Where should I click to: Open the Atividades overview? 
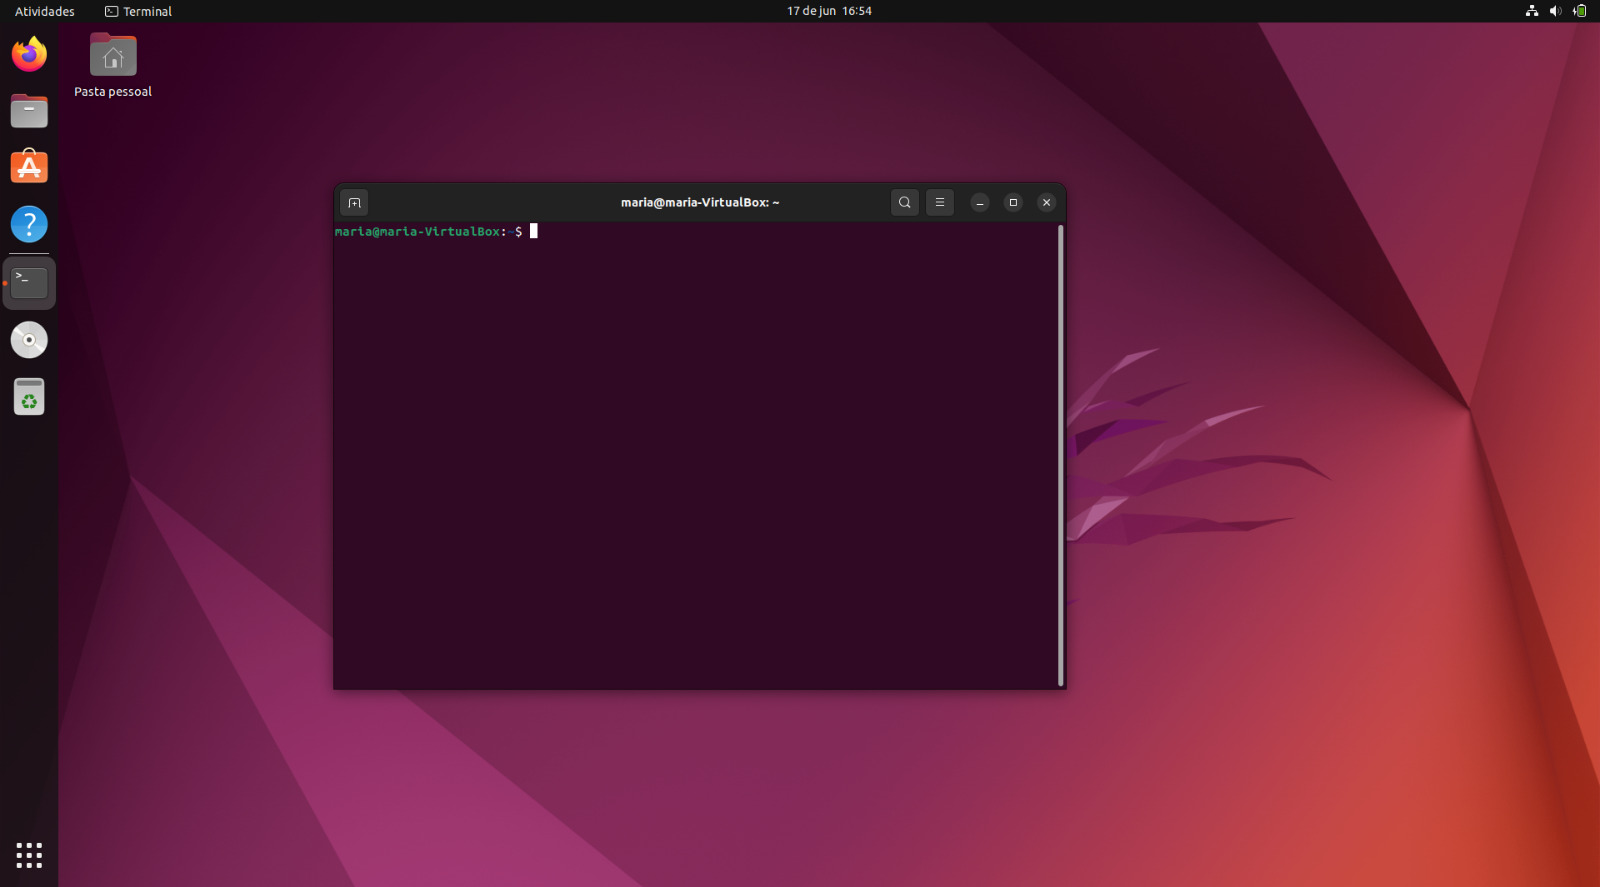click(x=45, y=11)
